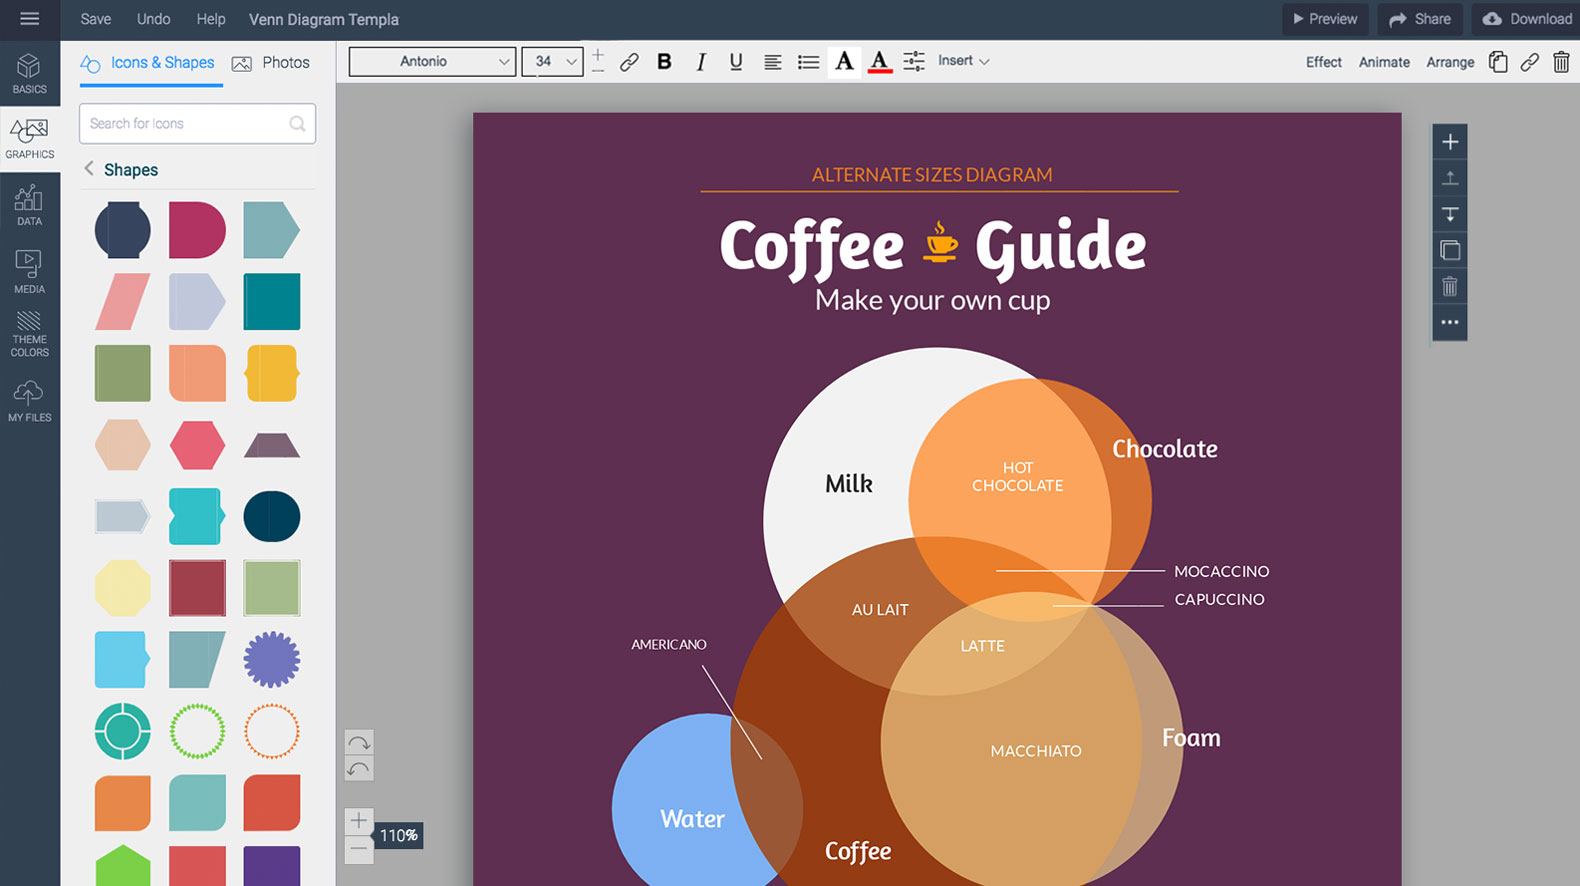Click the Download button
1580x886 pixels.
(x=1526, y=19)
